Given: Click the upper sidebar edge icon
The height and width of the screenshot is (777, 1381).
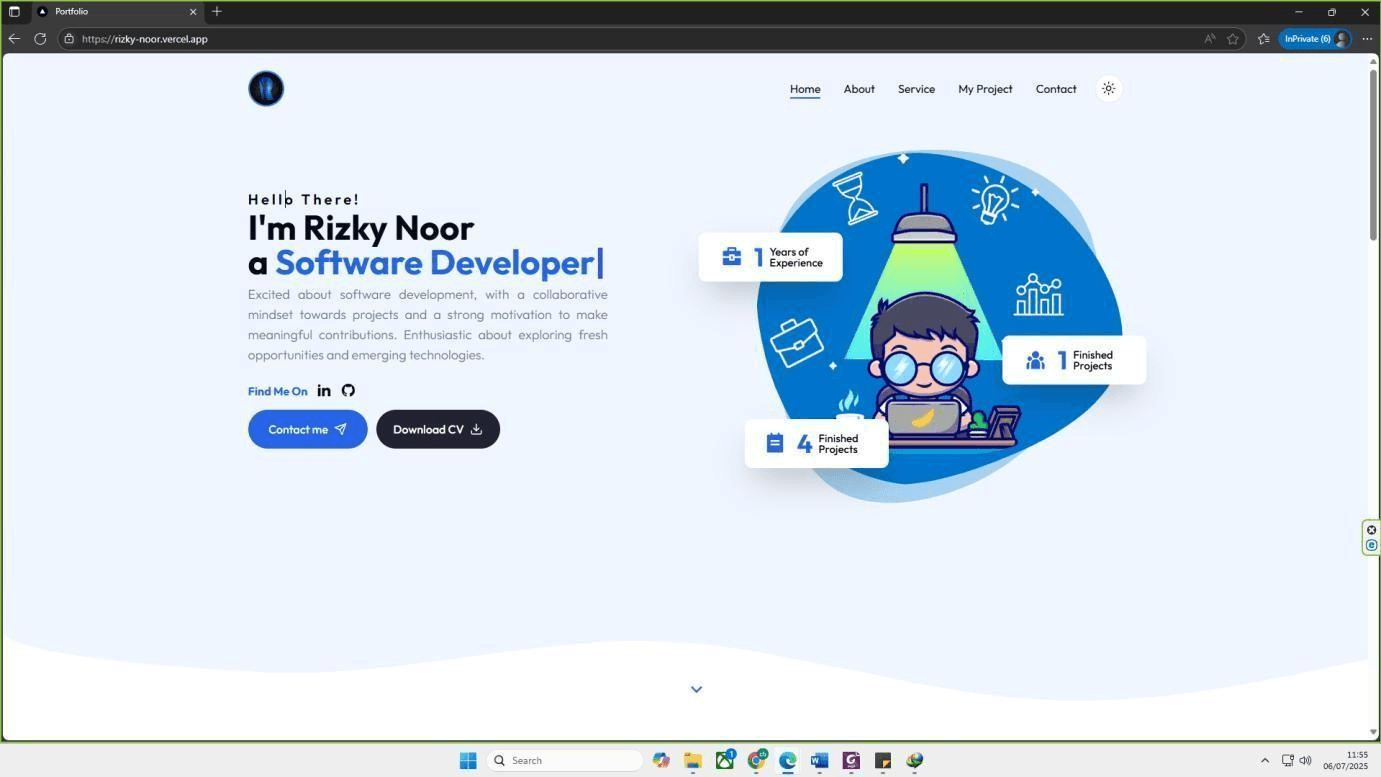Looking at the screenshot, I should pyautogui.click(x=1372, y=530).
